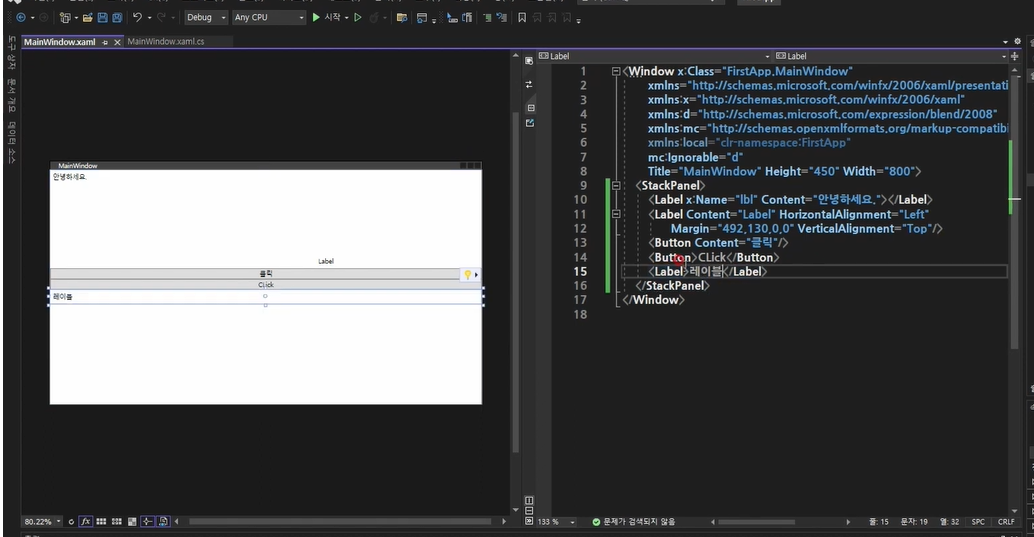Screen dimensions: 1034x537
Task: Open the New Project icon dropdown arrow
Action: coord(76,18)
